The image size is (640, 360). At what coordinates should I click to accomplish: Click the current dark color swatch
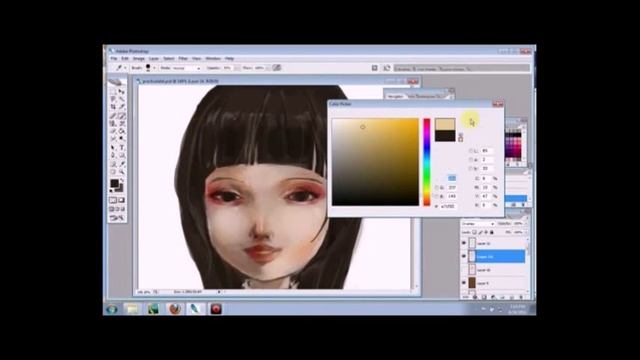[x=445, y=136]
